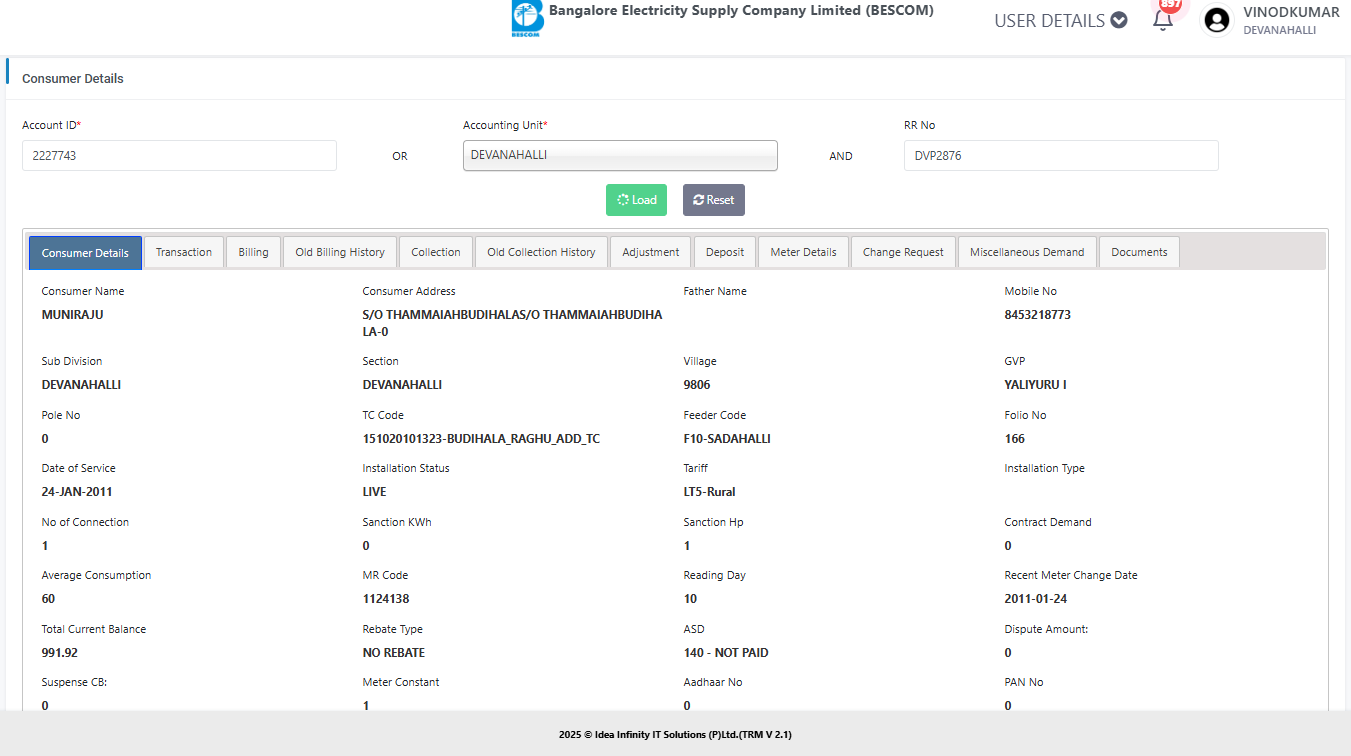Open the notifications bell icon
The height and width of the screenshot is (756, 1351).
pyautogui.click(x=1162, y=20)
